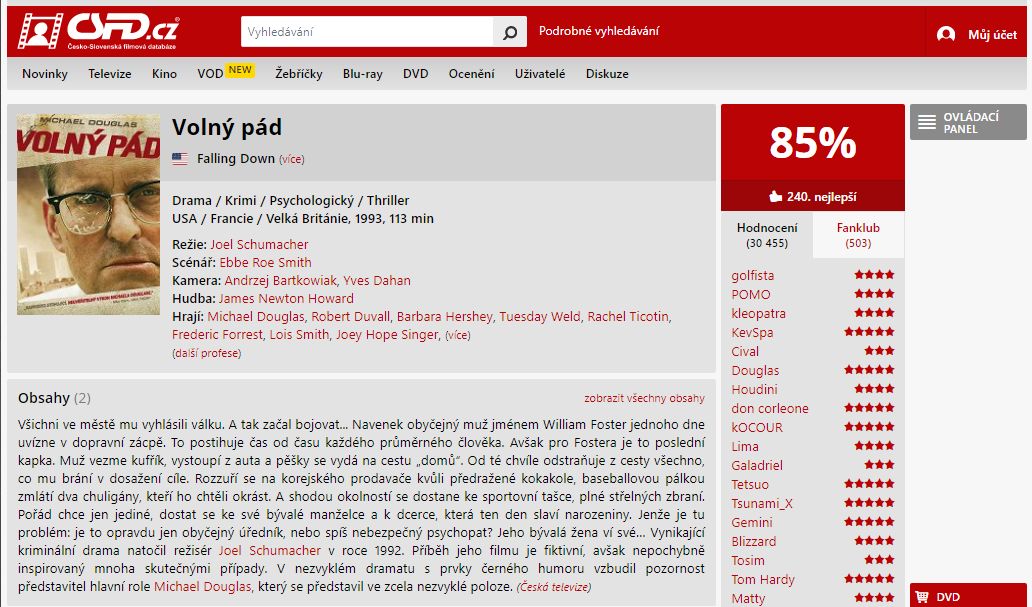Open Podrobné vyhledávání link

[x=598, y=31]
